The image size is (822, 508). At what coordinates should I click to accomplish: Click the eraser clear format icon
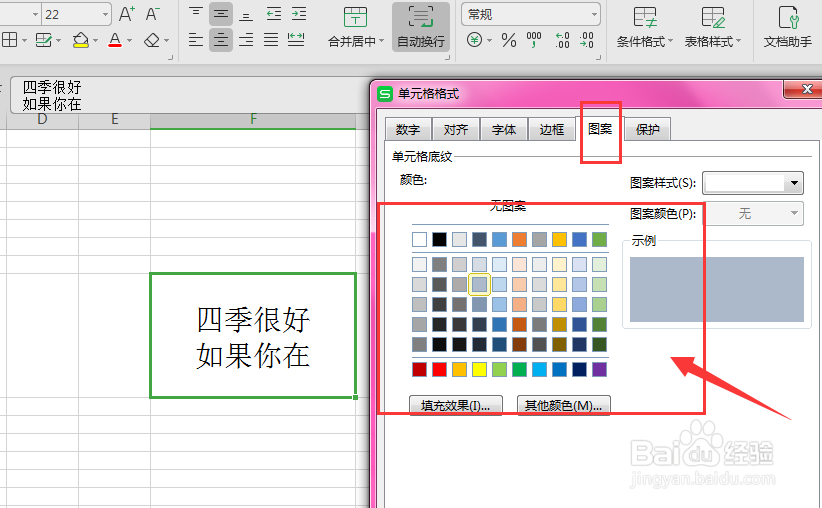click(152, 40)
